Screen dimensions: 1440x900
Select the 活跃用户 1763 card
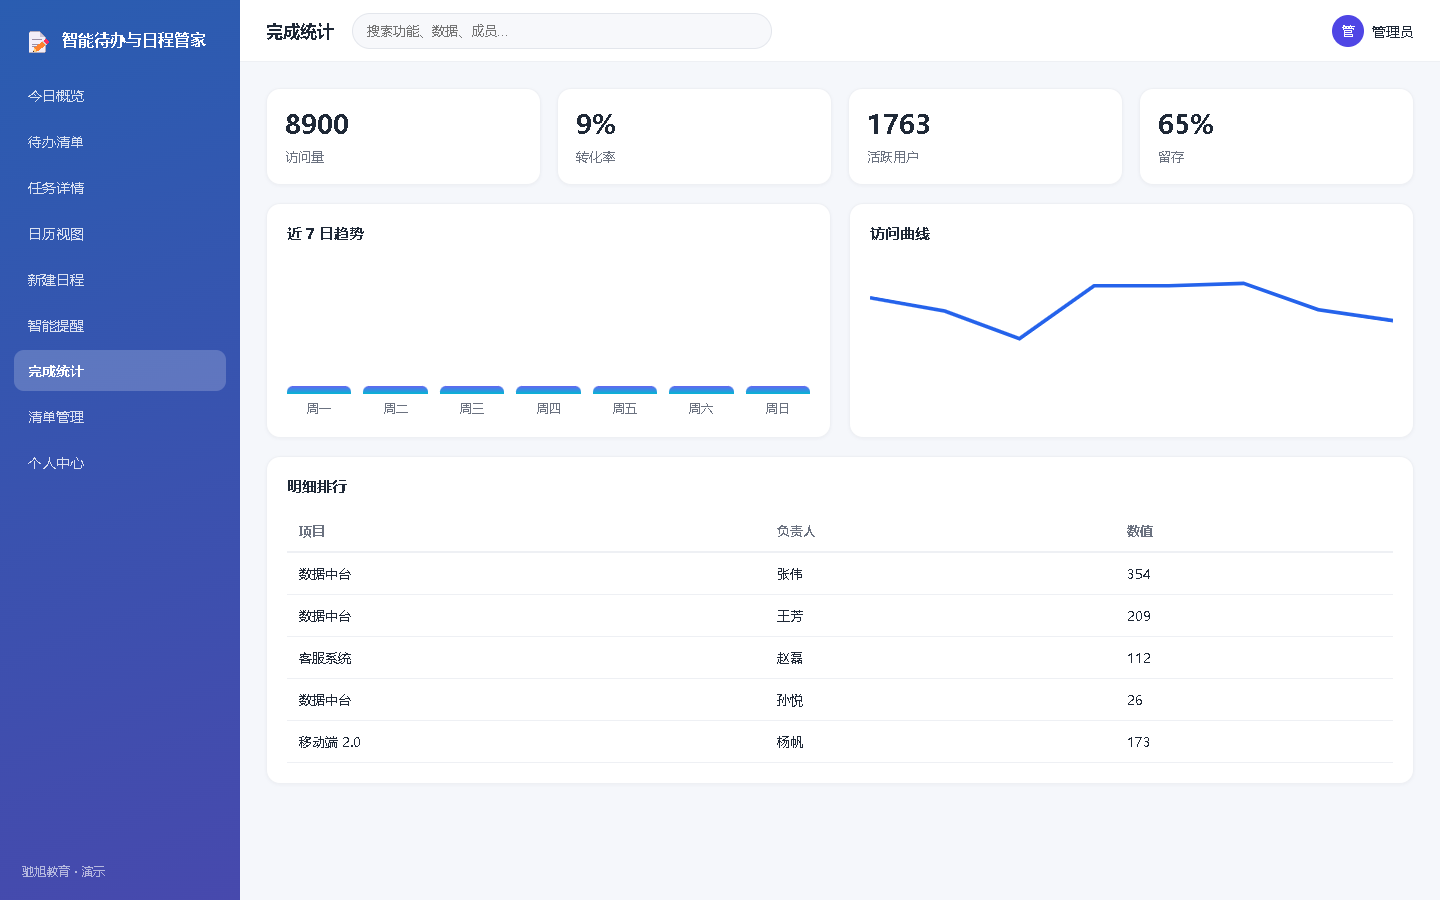coord(985,137)
